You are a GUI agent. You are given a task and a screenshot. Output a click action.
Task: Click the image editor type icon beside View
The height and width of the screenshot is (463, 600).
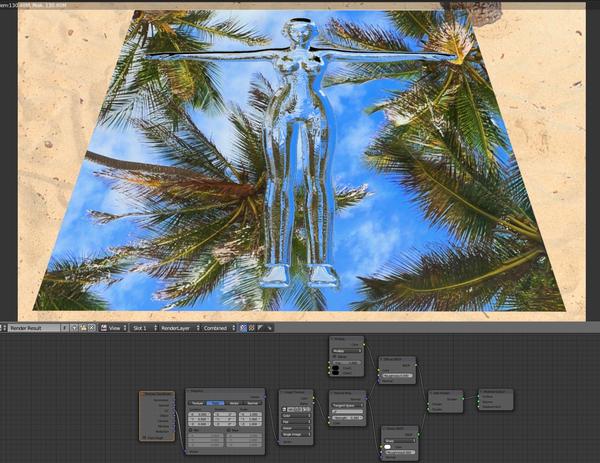click(x=104, y=328)
